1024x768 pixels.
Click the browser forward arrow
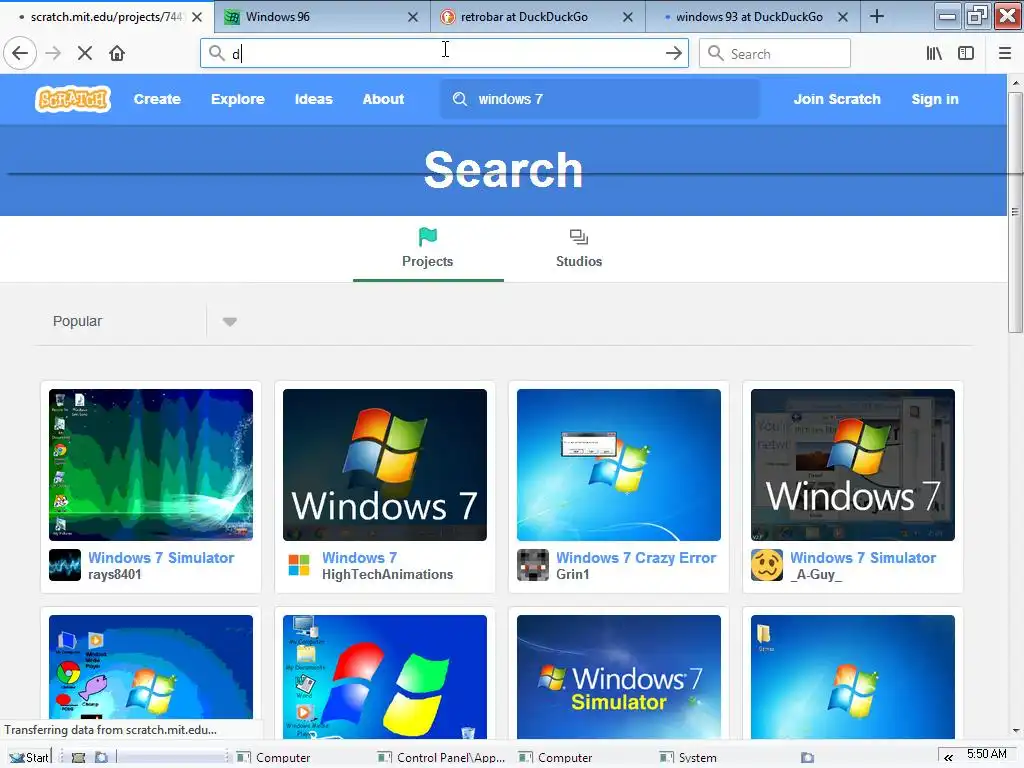[53, 53]
